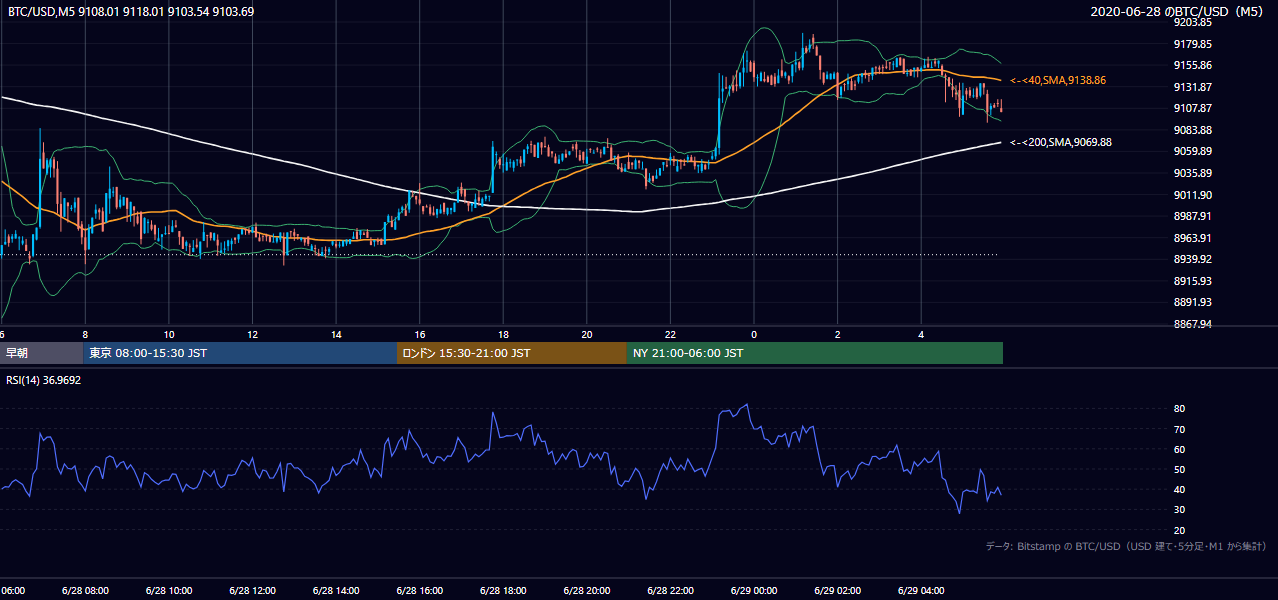Viewport: 1278px width, 600px height.
Task: Click the 6/29 04:00 date label
Action: (x=921, y=591)
